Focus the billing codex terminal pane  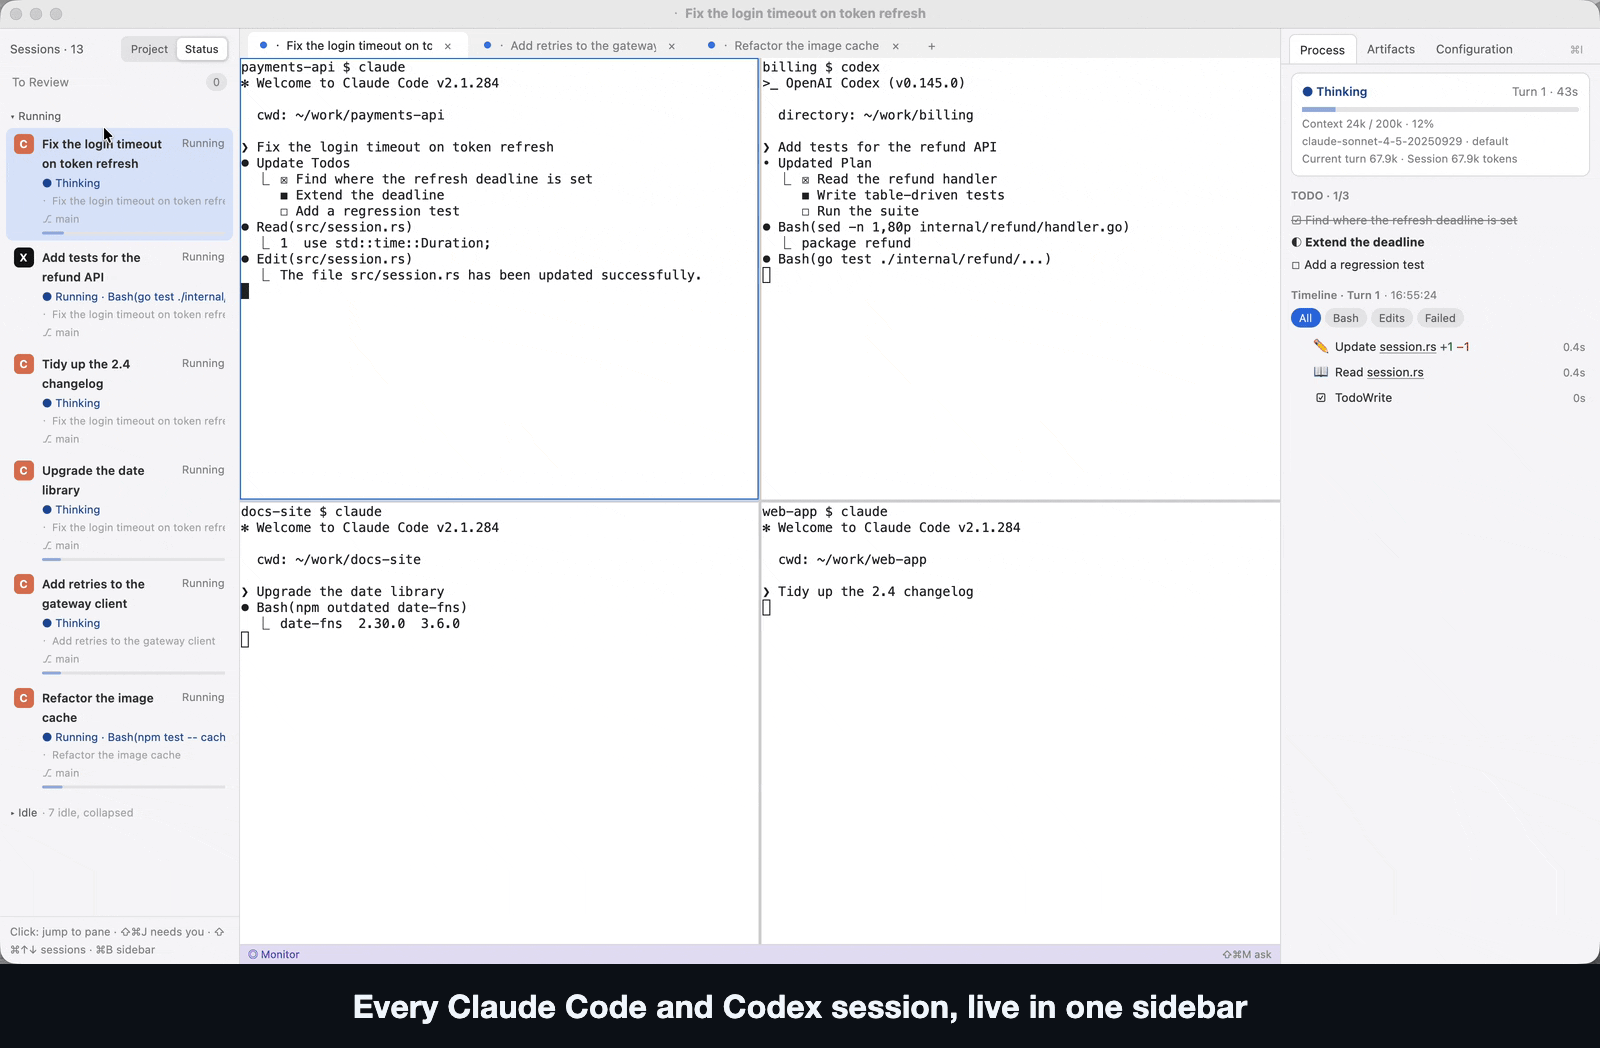click(x=1020, y=279)
